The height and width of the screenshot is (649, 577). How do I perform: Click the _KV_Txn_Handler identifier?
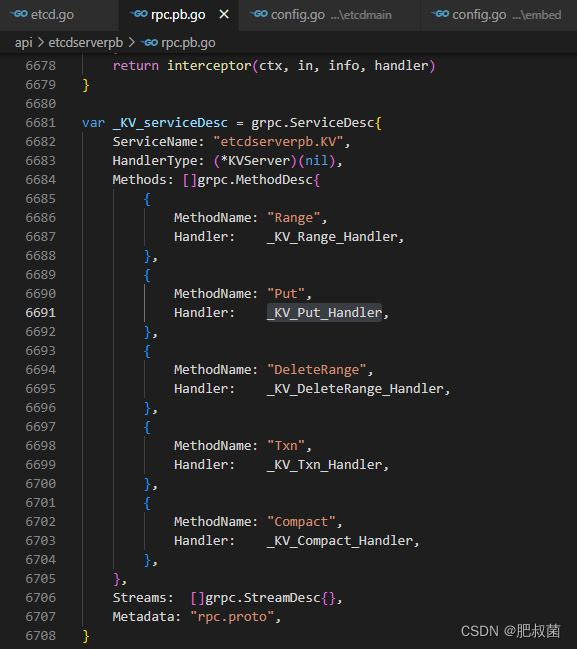[324, 465]
